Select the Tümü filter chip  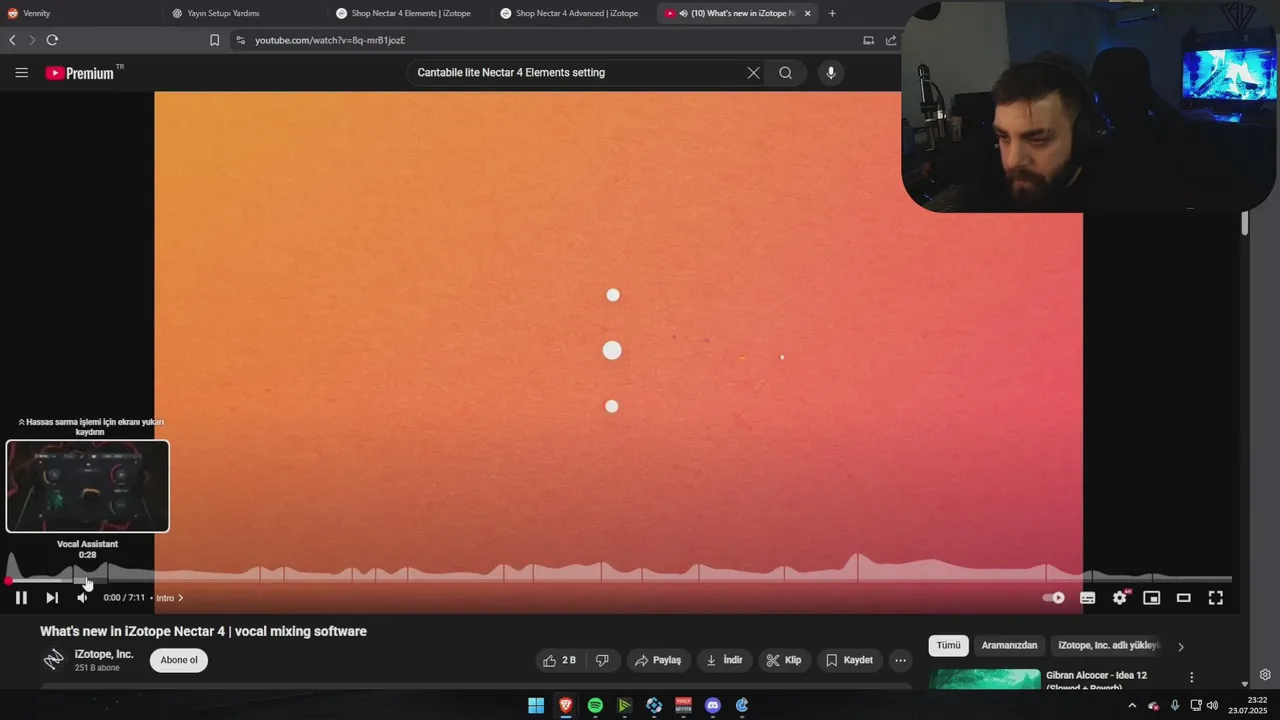(x=948, y=646)
